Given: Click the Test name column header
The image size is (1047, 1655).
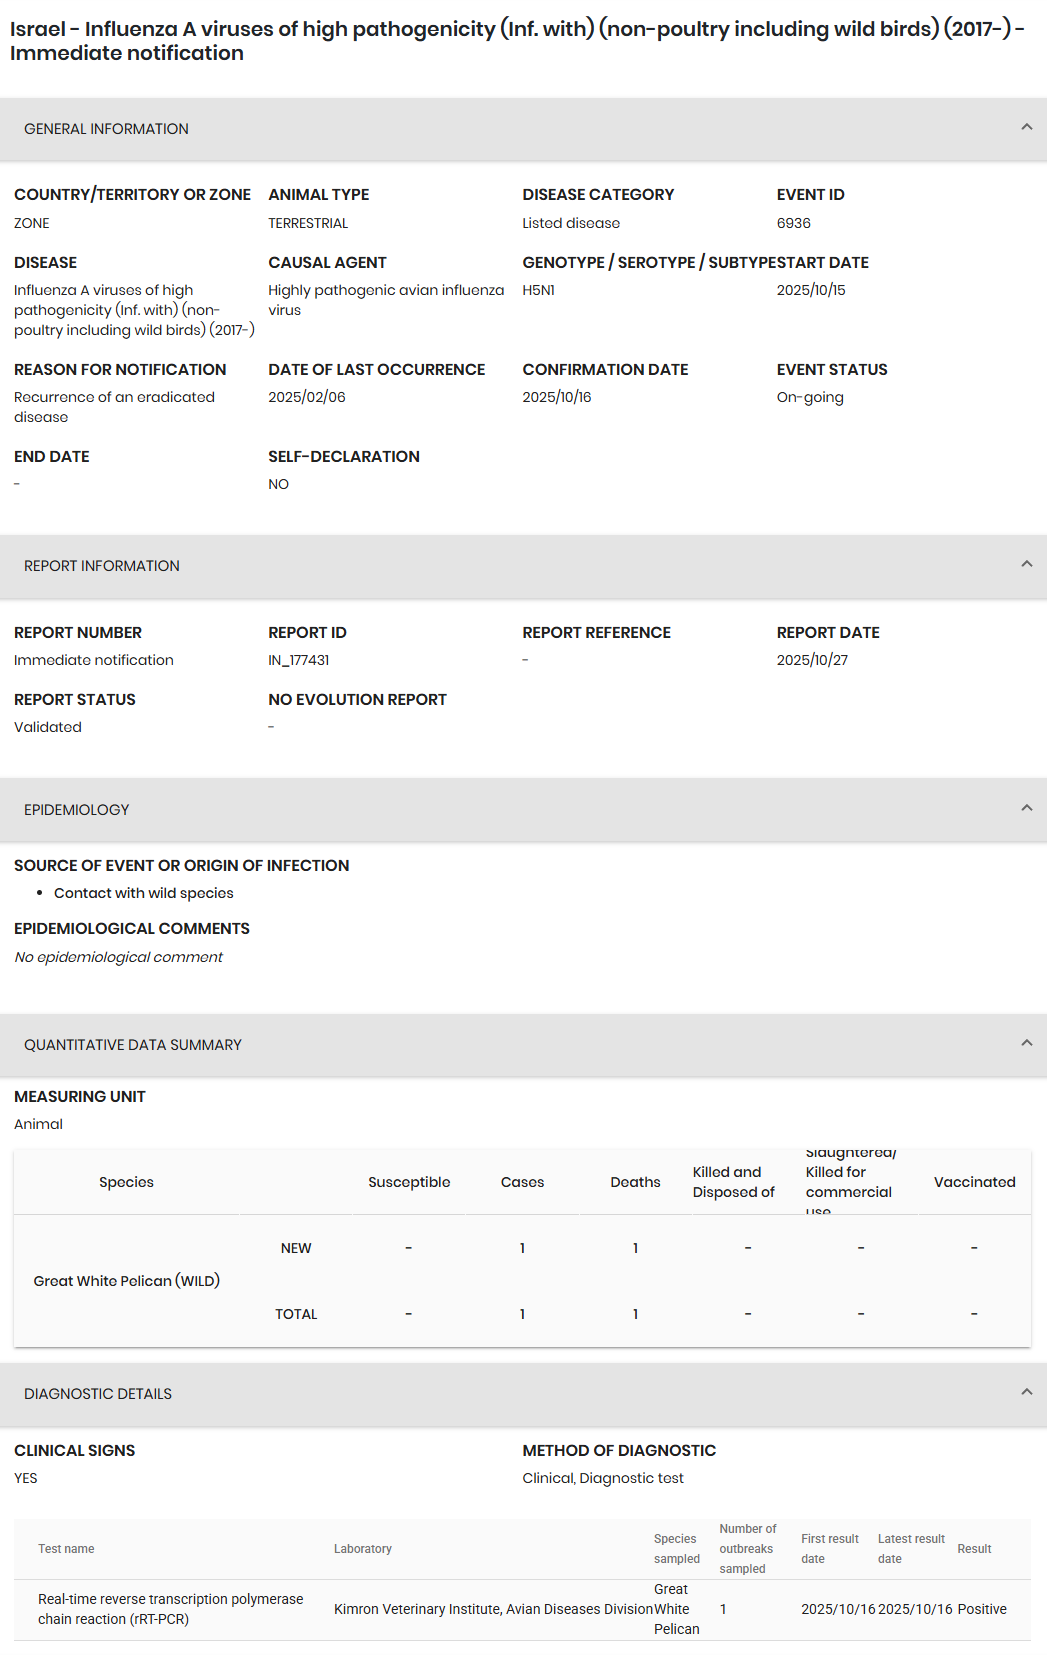Looking at the screenshot, I should [x=66, y=1549].
